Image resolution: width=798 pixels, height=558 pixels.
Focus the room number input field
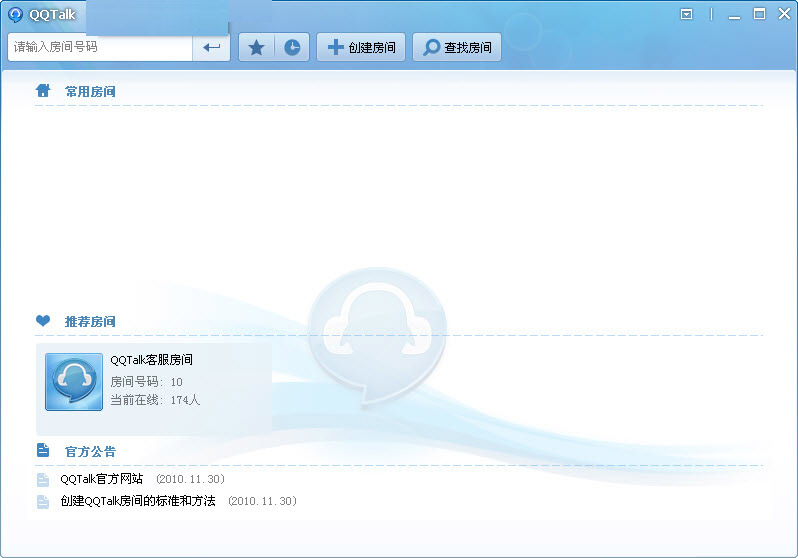click(x=100, y=47)
